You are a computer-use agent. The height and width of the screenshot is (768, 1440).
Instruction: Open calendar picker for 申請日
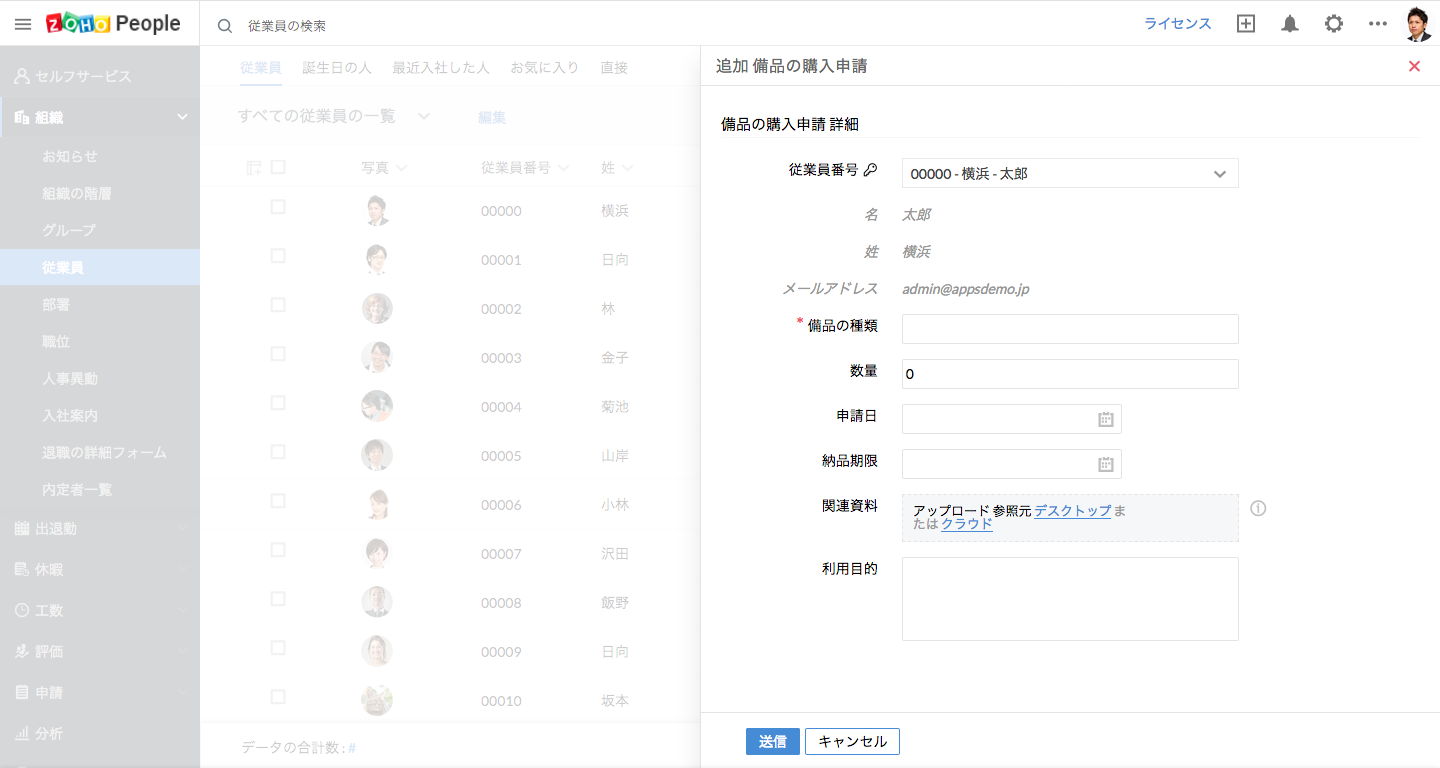[1106, 419]
